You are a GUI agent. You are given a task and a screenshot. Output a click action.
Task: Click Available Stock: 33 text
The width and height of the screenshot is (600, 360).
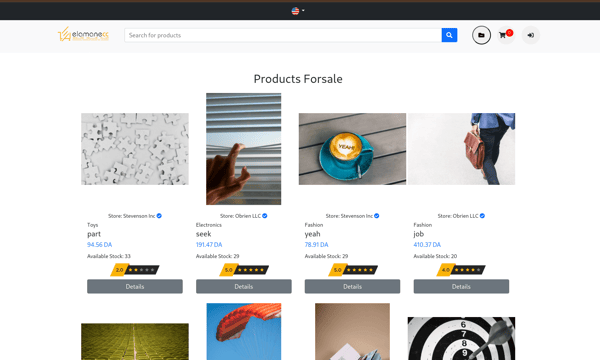109,256
